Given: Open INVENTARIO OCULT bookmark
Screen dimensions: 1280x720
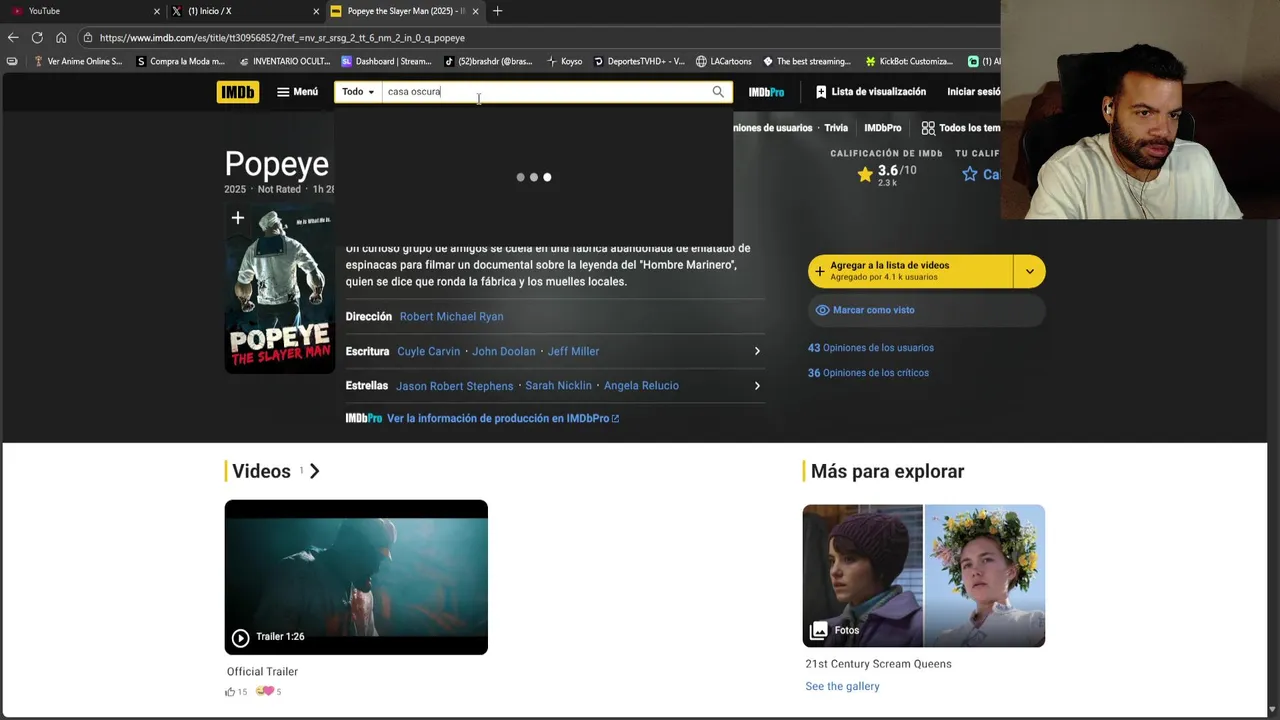Looking at the screenshot, I should [x=285, y=62].
